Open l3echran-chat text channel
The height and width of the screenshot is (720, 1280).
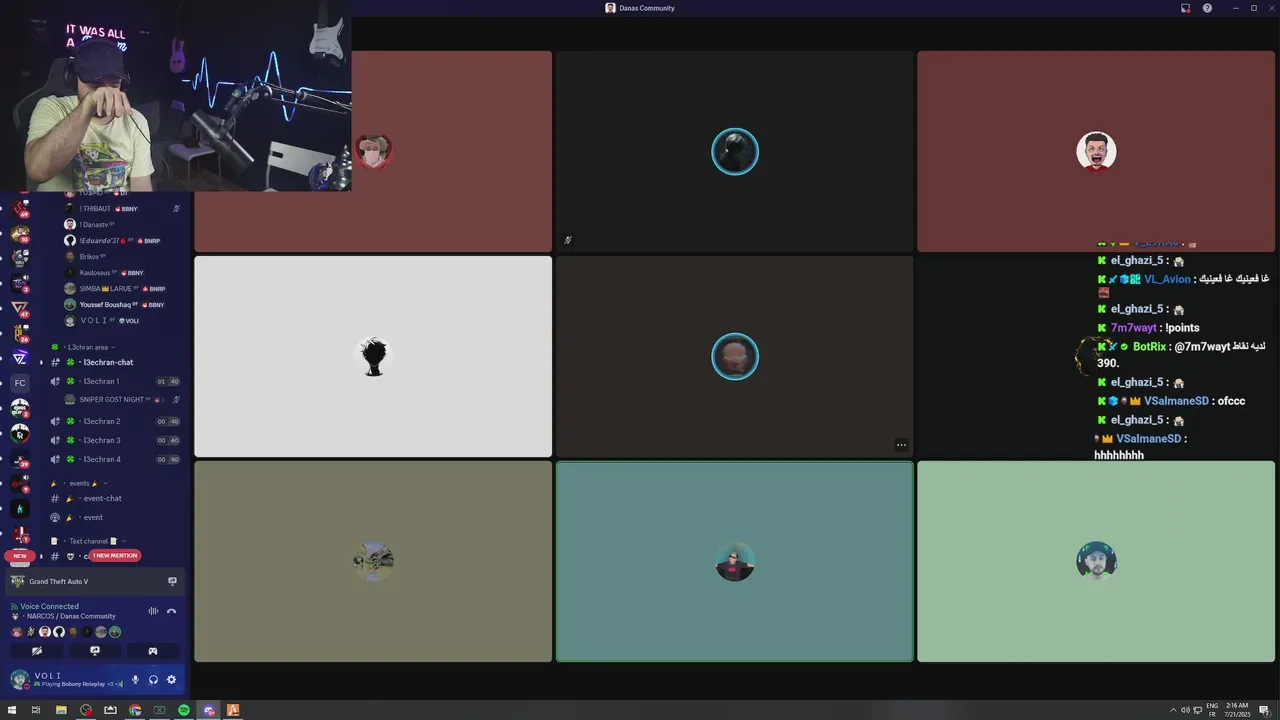pyautogui.click(x=108, y=362)
